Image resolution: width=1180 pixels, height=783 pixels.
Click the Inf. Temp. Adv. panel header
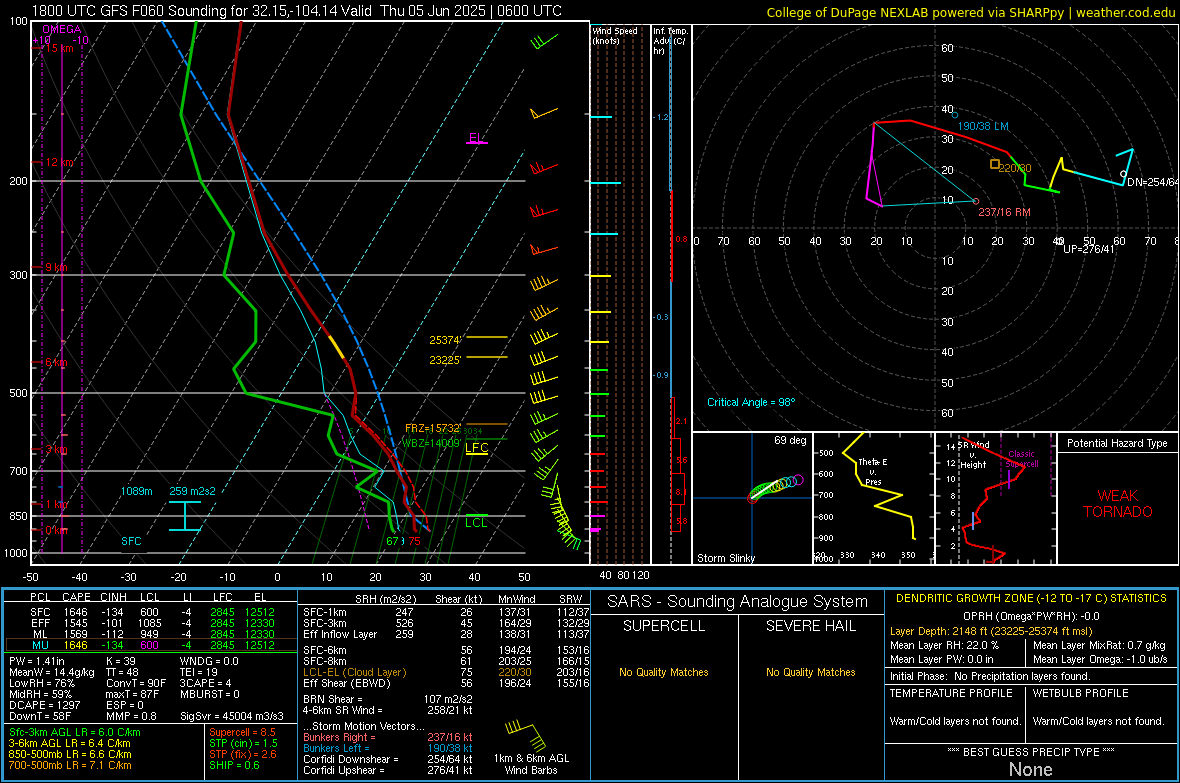[x=670, y=41]
